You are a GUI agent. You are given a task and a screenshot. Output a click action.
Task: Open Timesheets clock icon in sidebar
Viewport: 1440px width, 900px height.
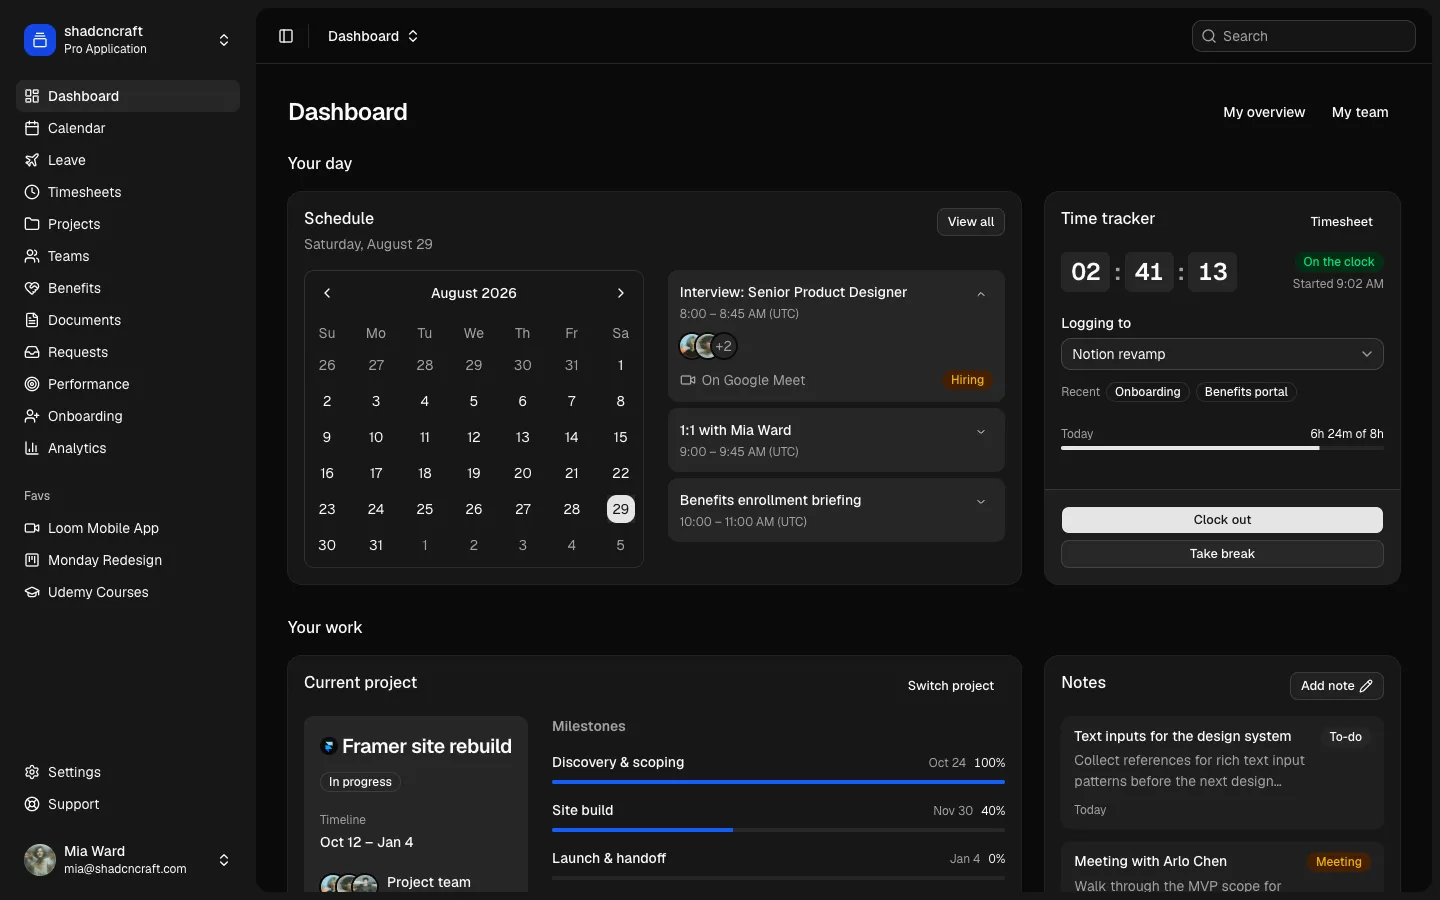click(x=32, y=192)
